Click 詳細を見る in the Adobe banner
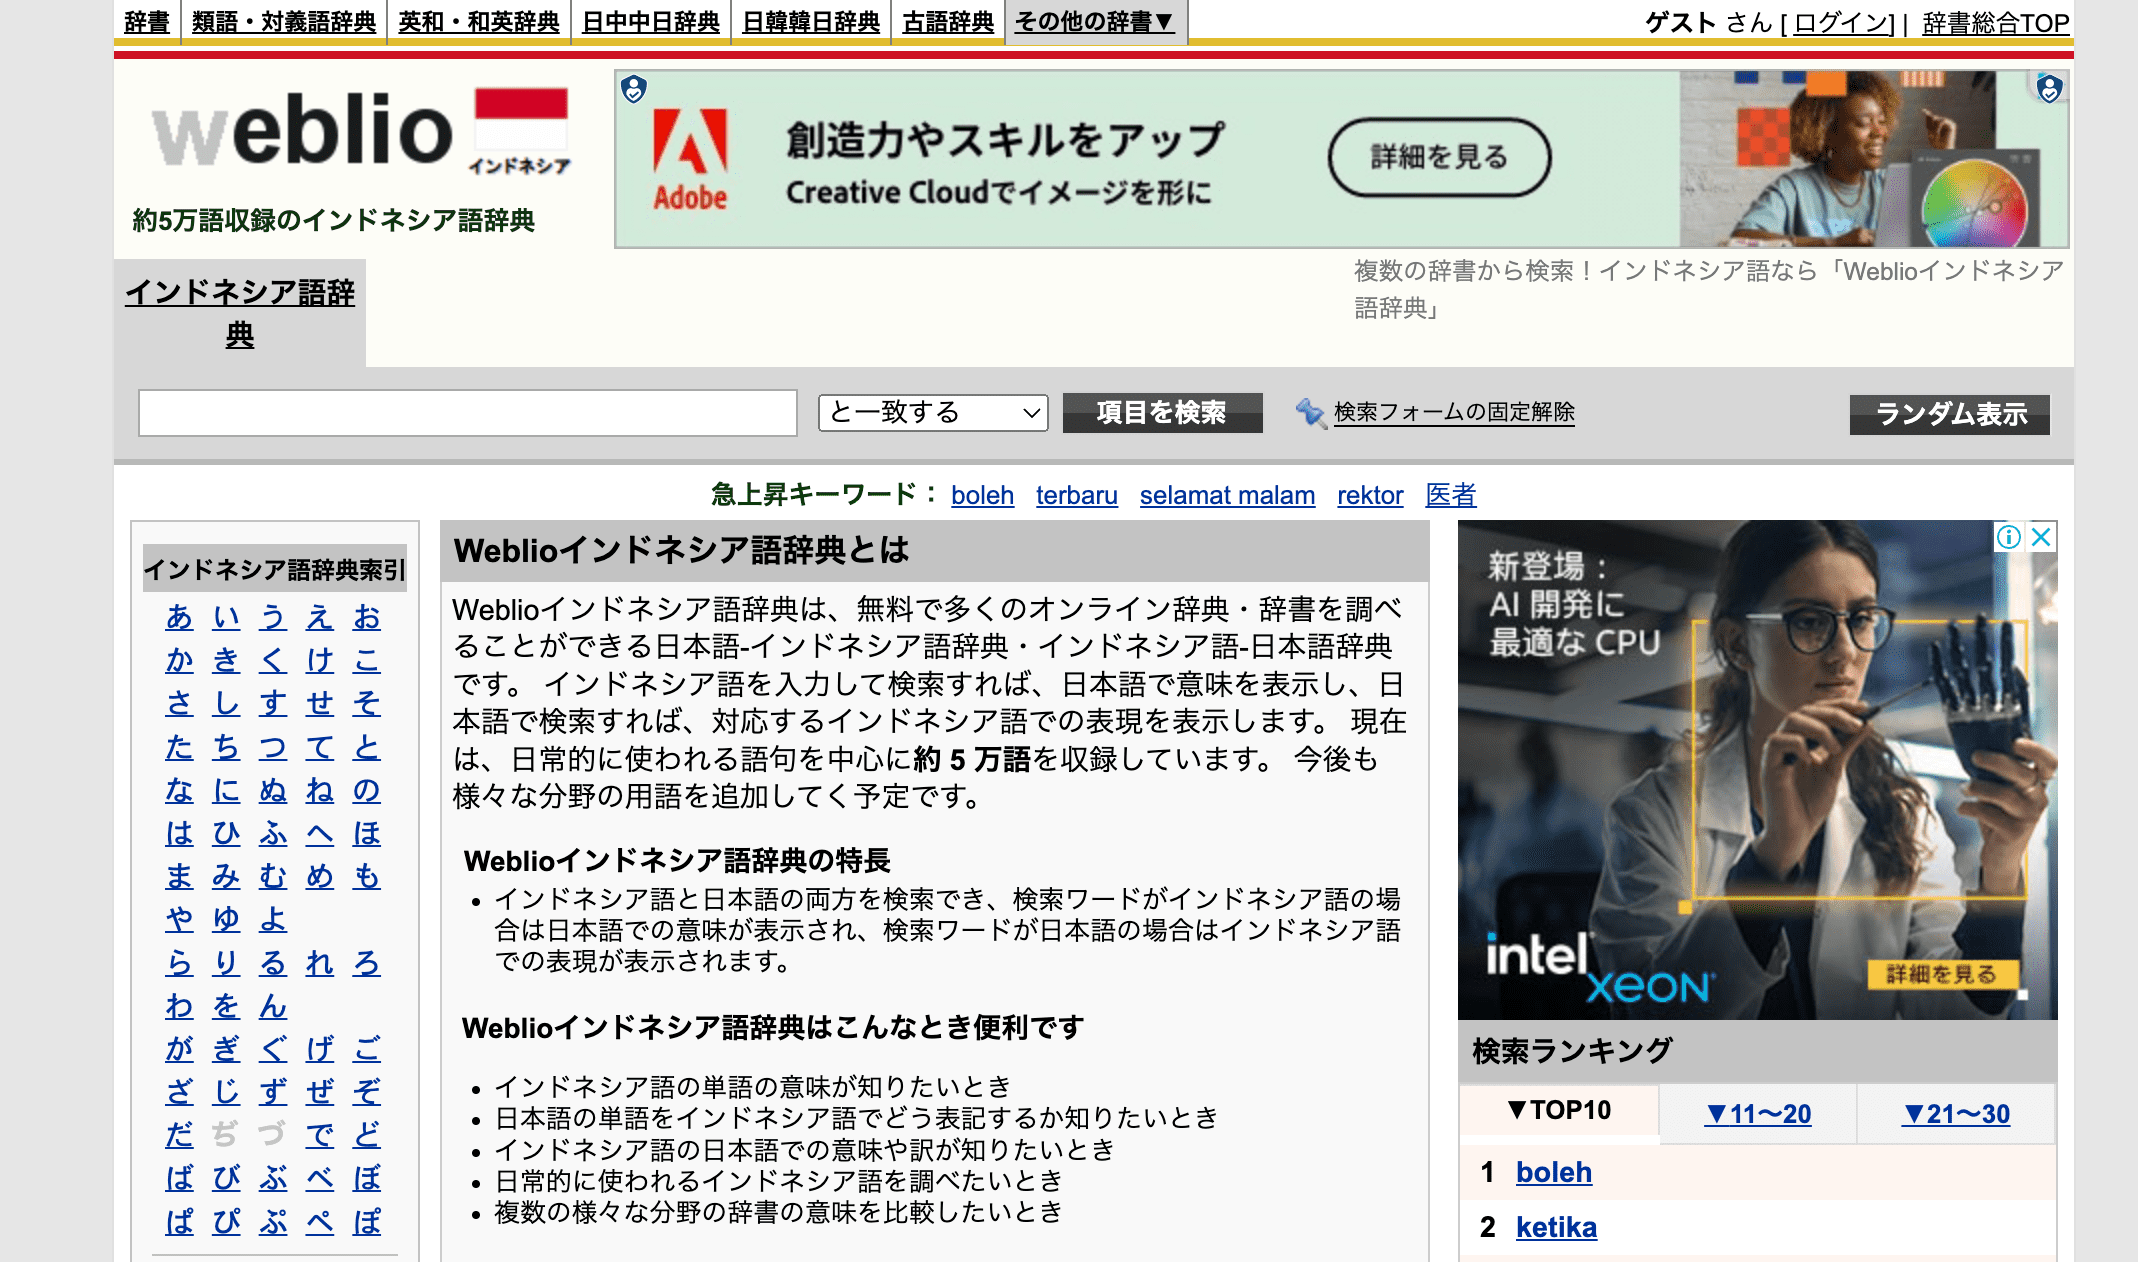Screen dimensions: 2138x1262 pos(1439,157)
